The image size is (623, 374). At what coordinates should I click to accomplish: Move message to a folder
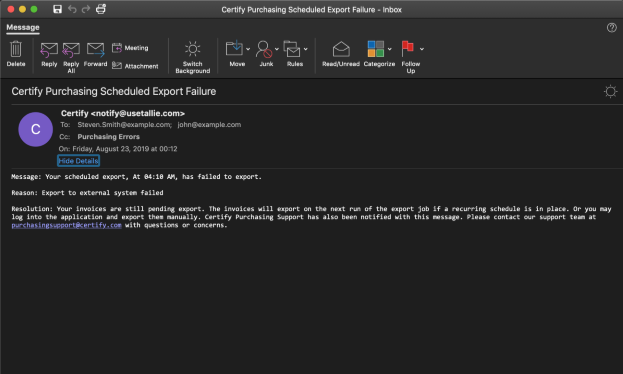click(236, 54)
